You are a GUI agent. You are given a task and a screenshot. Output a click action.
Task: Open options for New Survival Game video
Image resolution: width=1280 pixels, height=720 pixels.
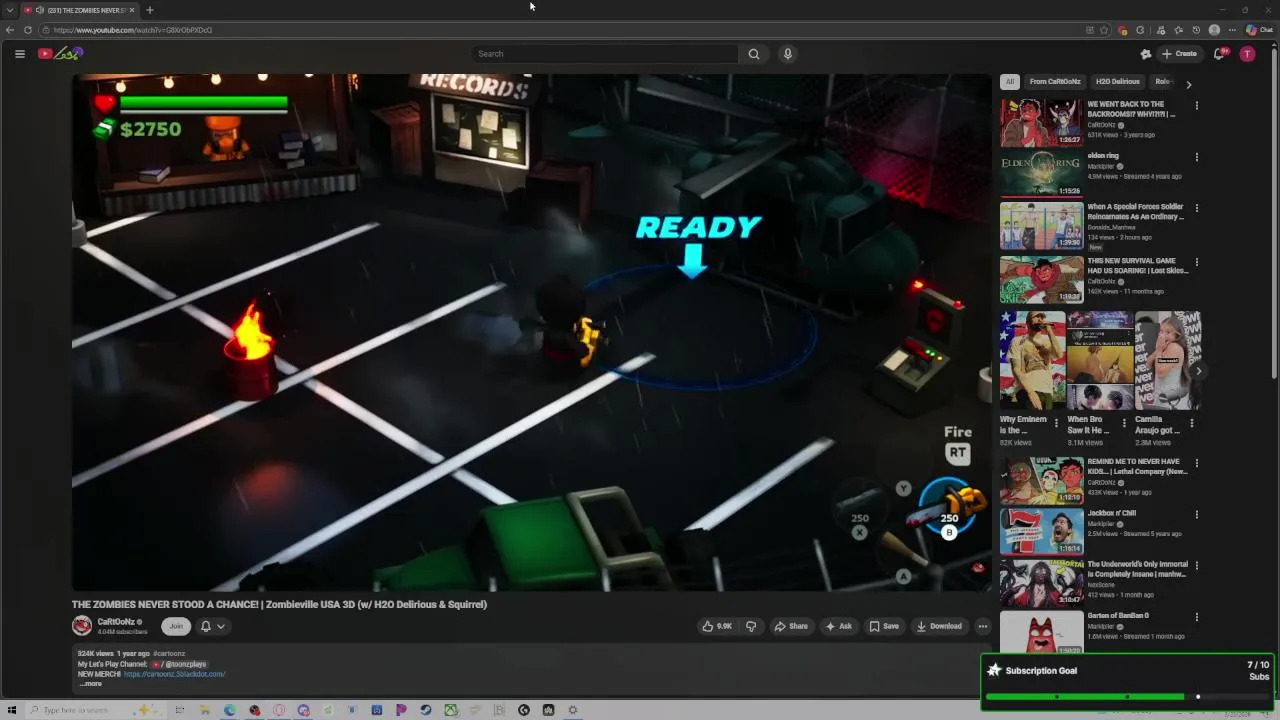pos(1197,262)
